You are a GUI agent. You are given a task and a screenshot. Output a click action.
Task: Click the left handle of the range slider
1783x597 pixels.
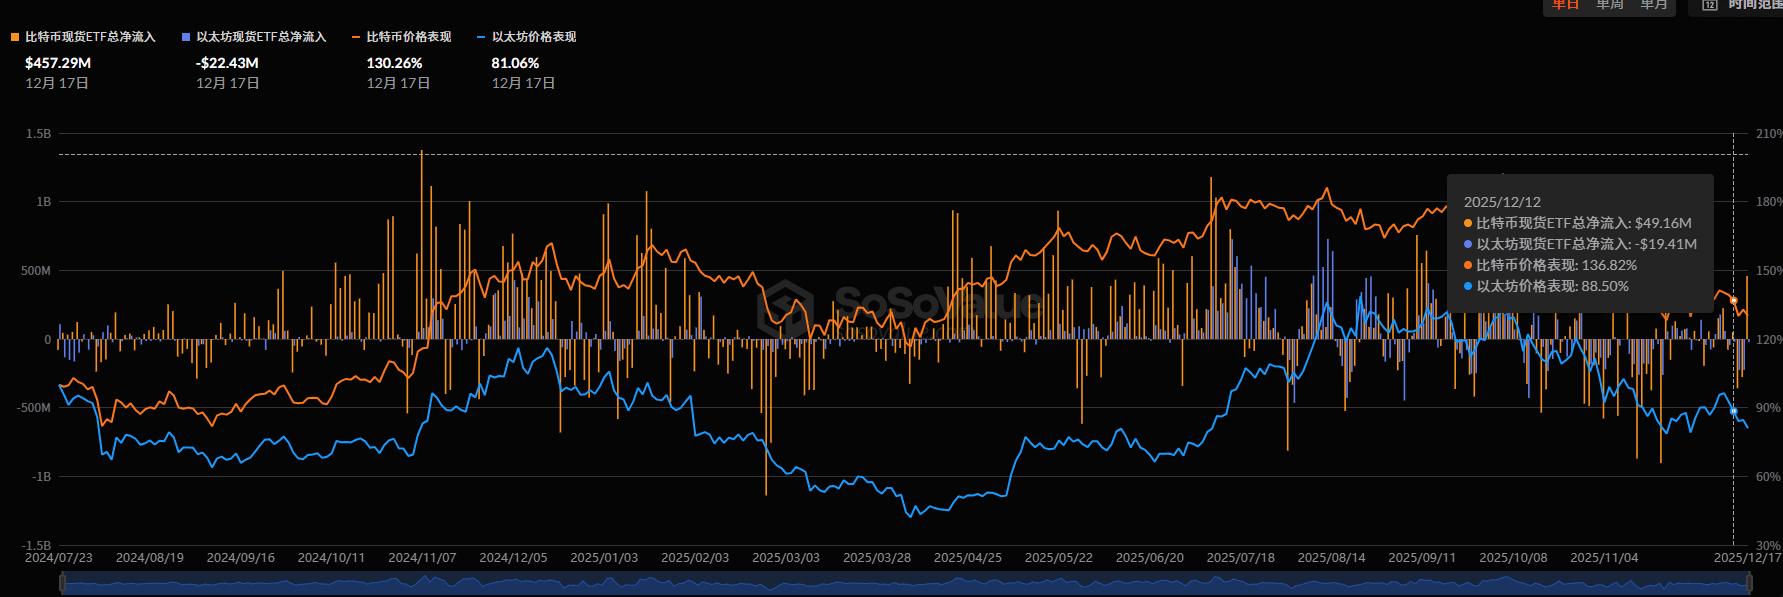pos(62,582)
